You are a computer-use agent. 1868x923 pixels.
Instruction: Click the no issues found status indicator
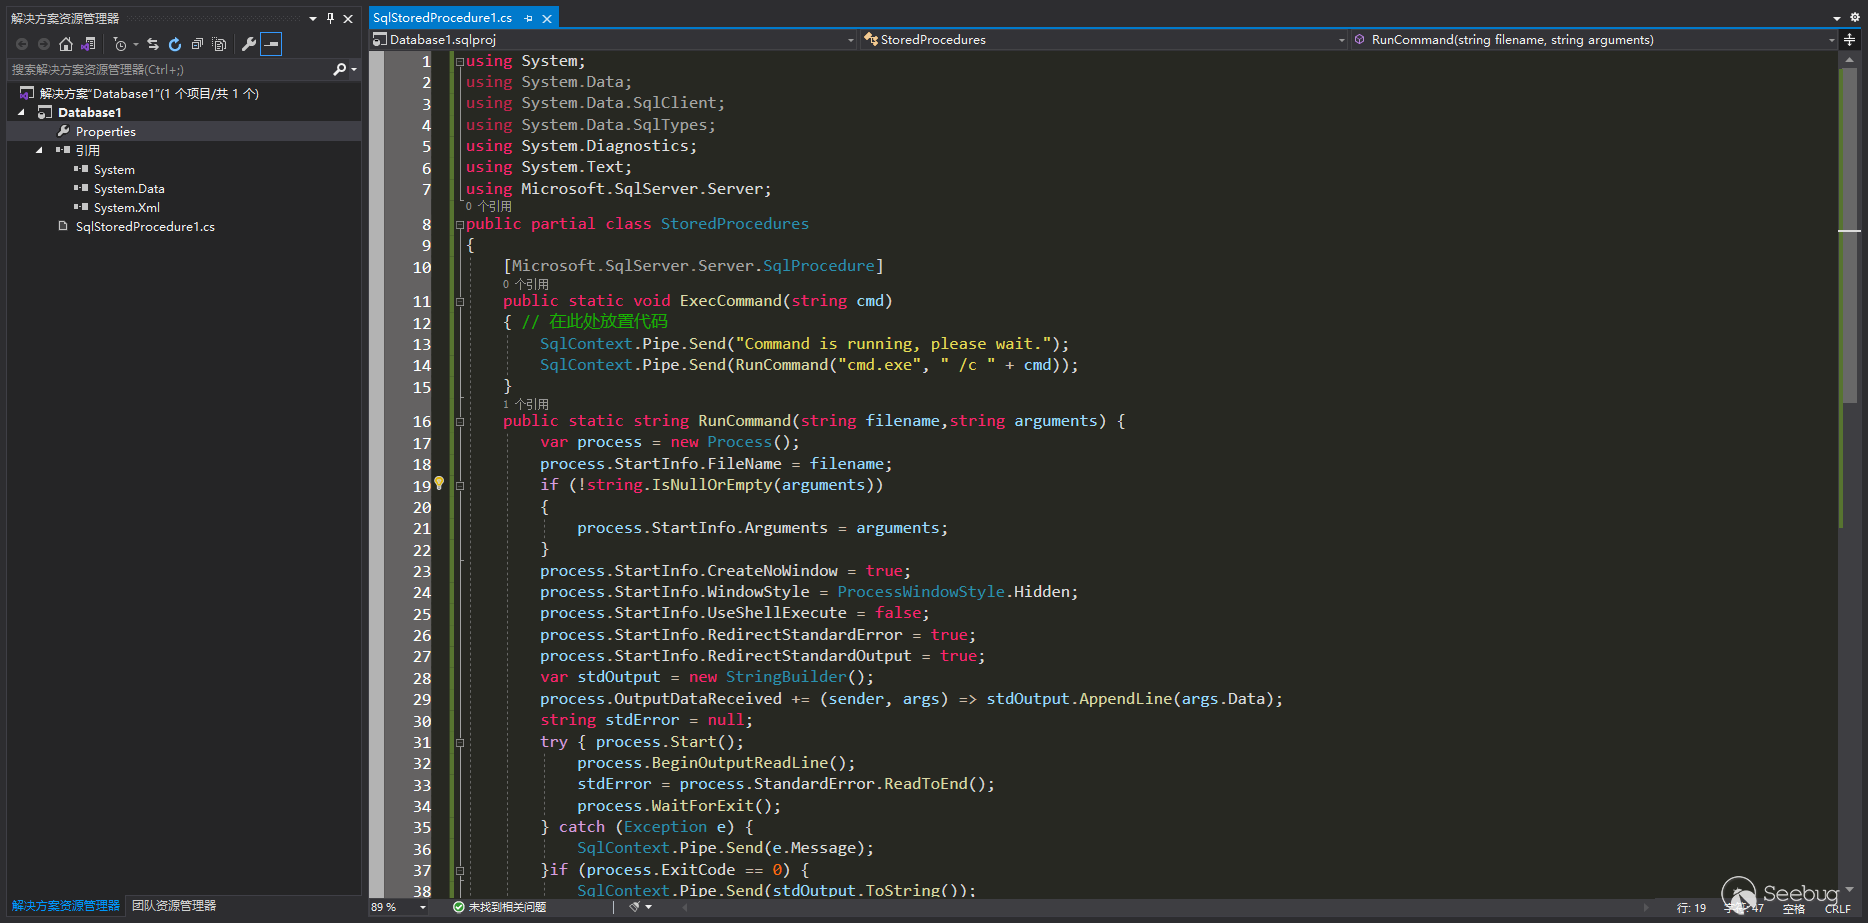(499, 907)
